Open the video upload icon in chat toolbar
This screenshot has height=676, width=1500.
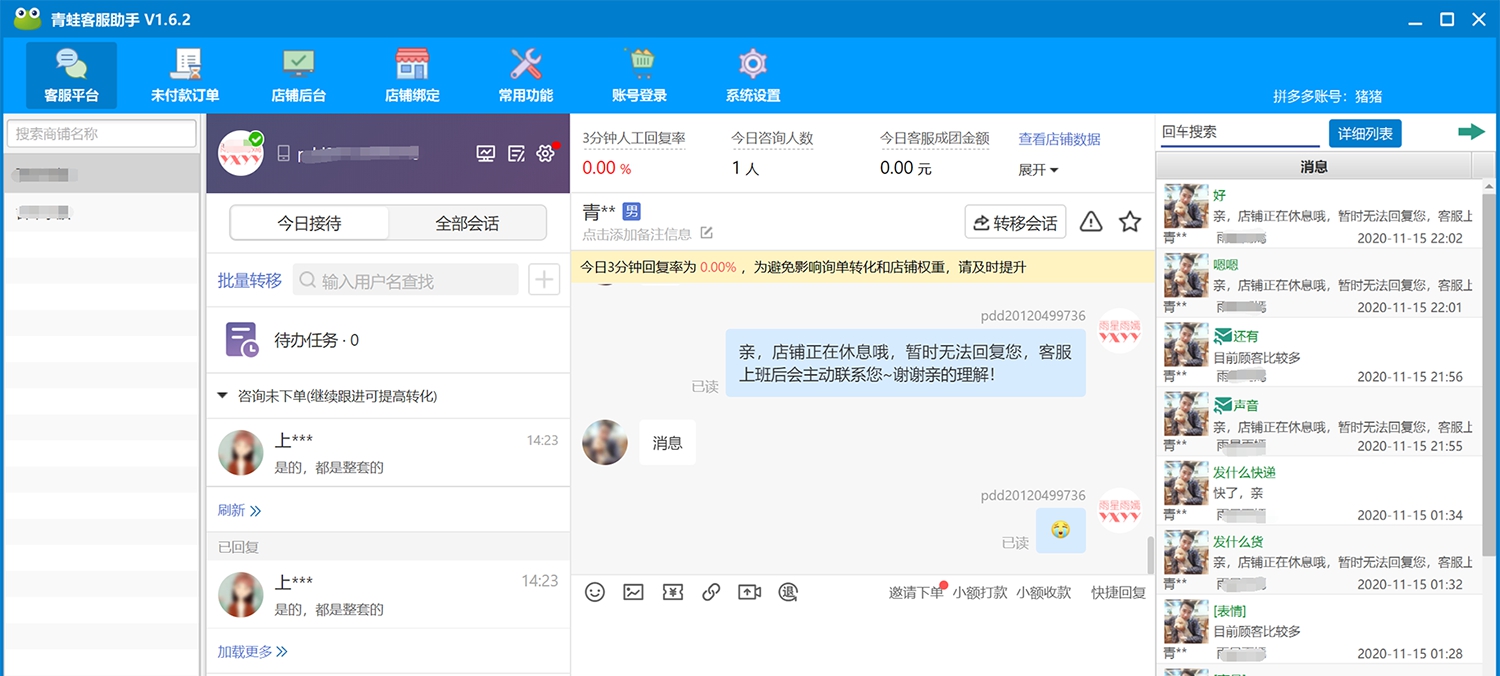[x=749, y=591]
